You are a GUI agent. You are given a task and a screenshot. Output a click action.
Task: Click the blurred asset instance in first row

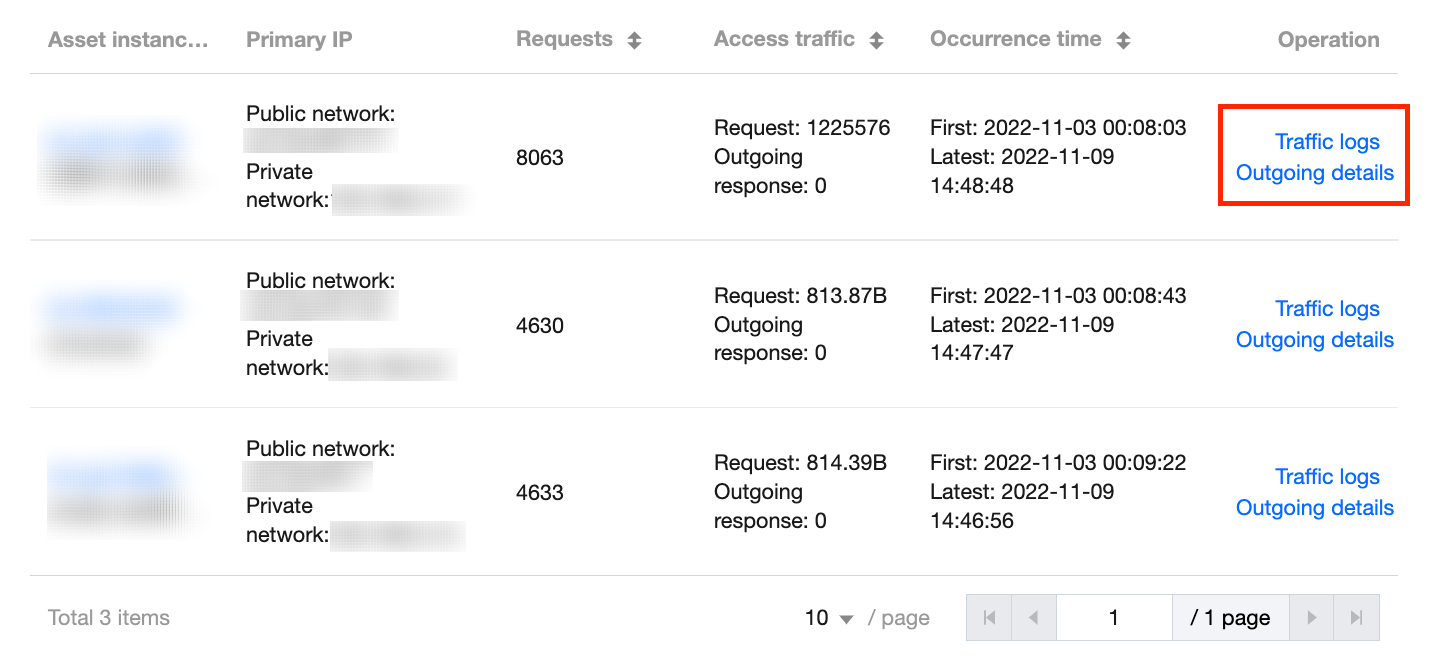point(115,143)
